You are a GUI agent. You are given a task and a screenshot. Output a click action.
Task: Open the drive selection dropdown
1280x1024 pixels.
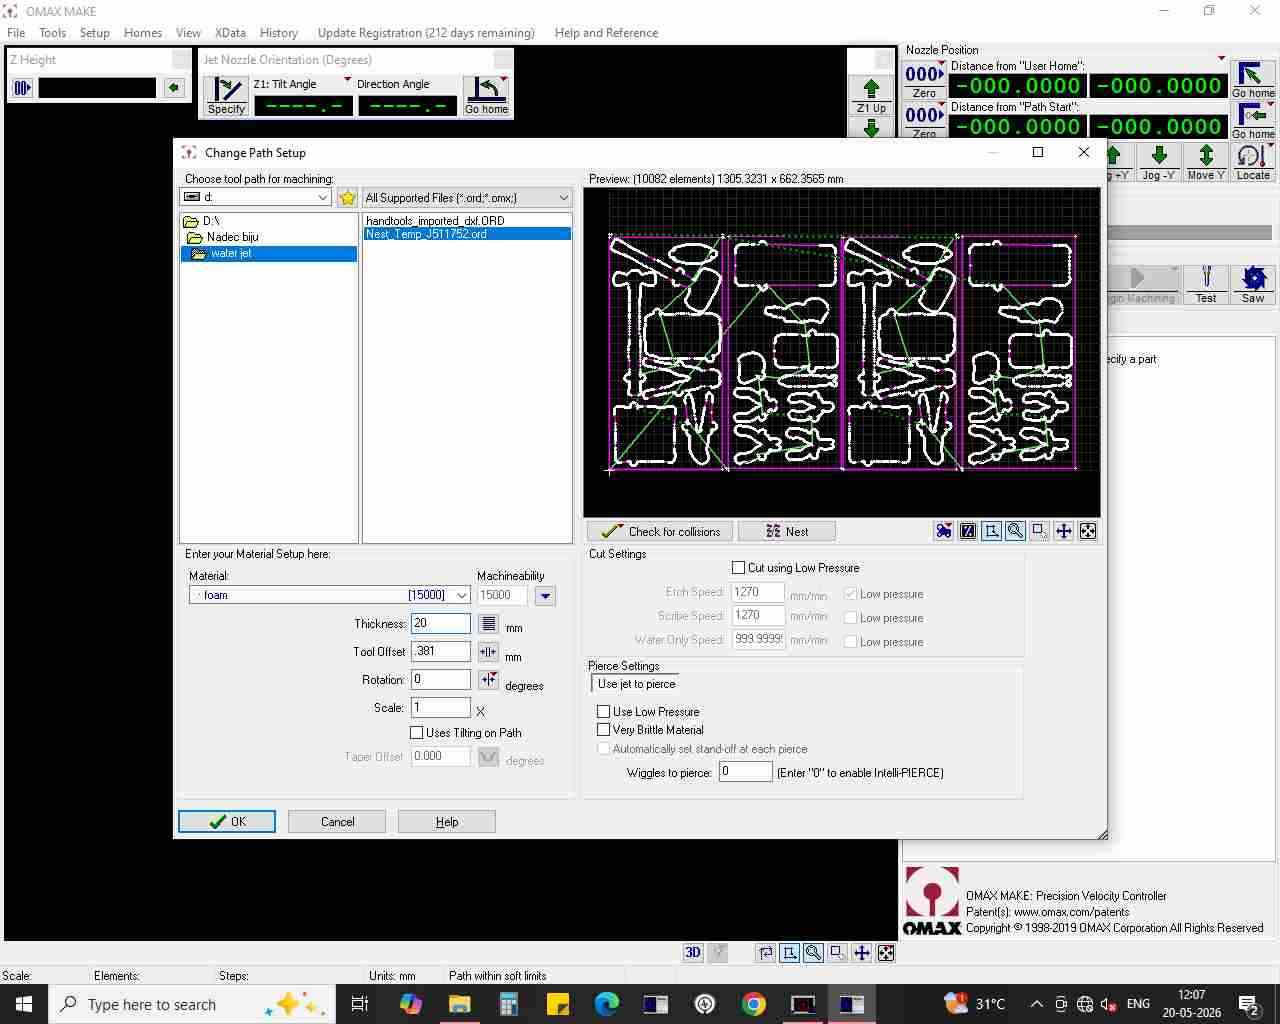pyautogui.click(x=256, y=198)
